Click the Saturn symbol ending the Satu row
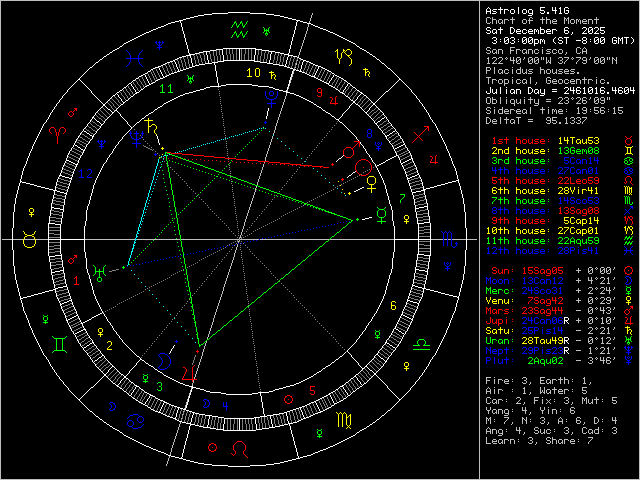This screenshot has height=480, width=640. pyautogui.click(x=628, y=331)
